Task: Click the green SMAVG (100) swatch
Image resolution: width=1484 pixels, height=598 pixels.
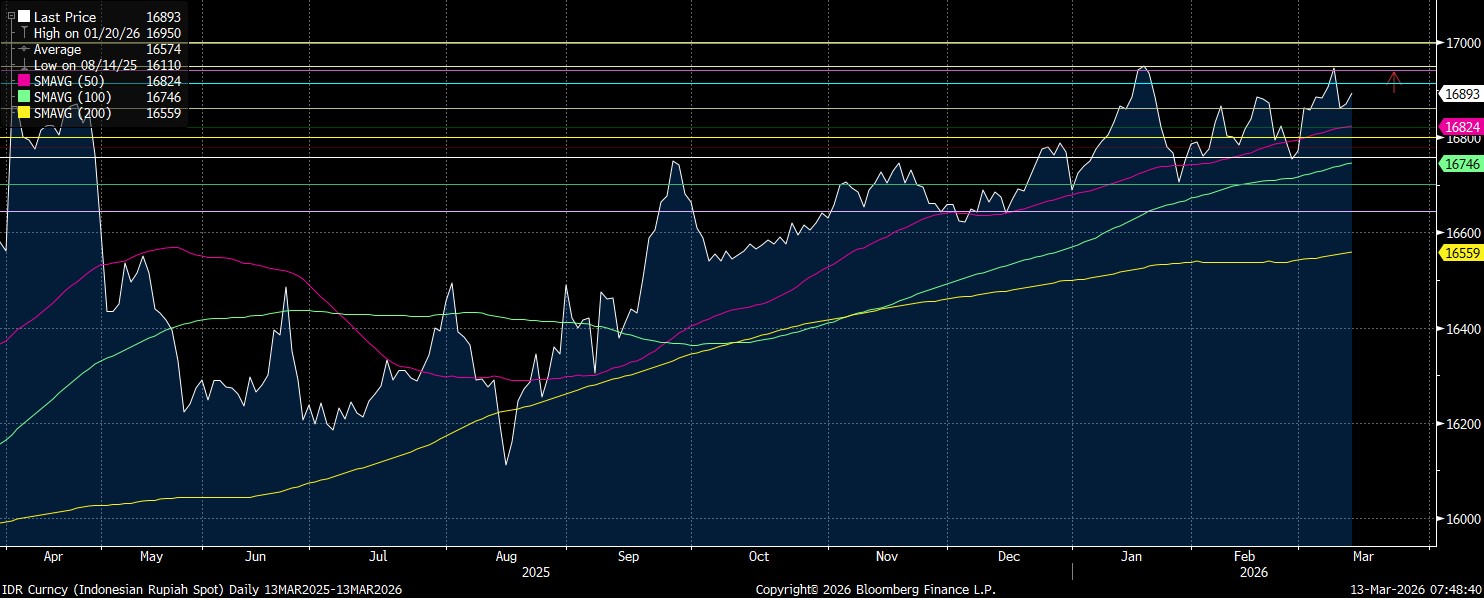Action: pyautogui.click(x=24, y=97)
